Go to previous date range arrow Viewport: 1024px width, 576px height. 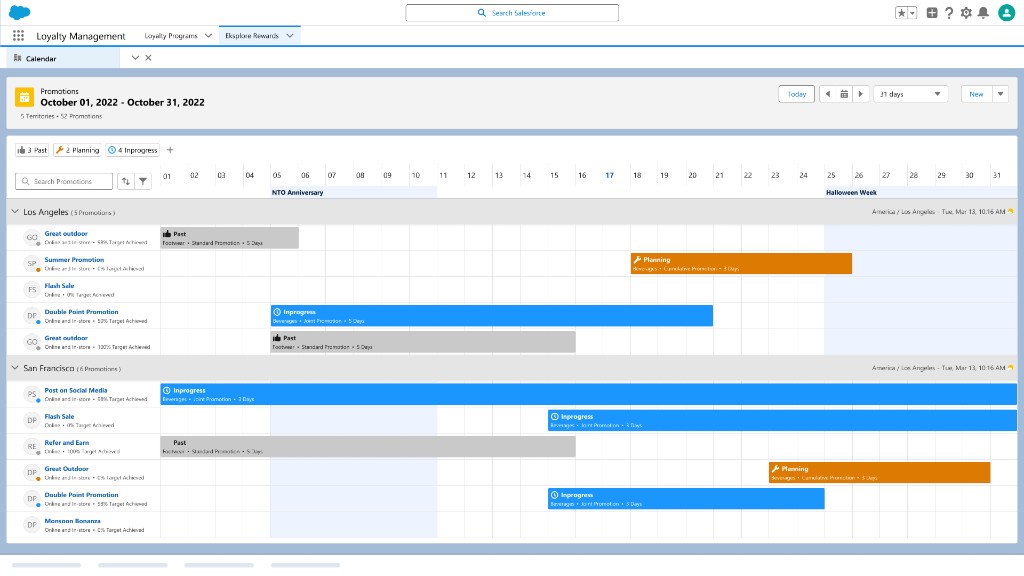point(827,94)
